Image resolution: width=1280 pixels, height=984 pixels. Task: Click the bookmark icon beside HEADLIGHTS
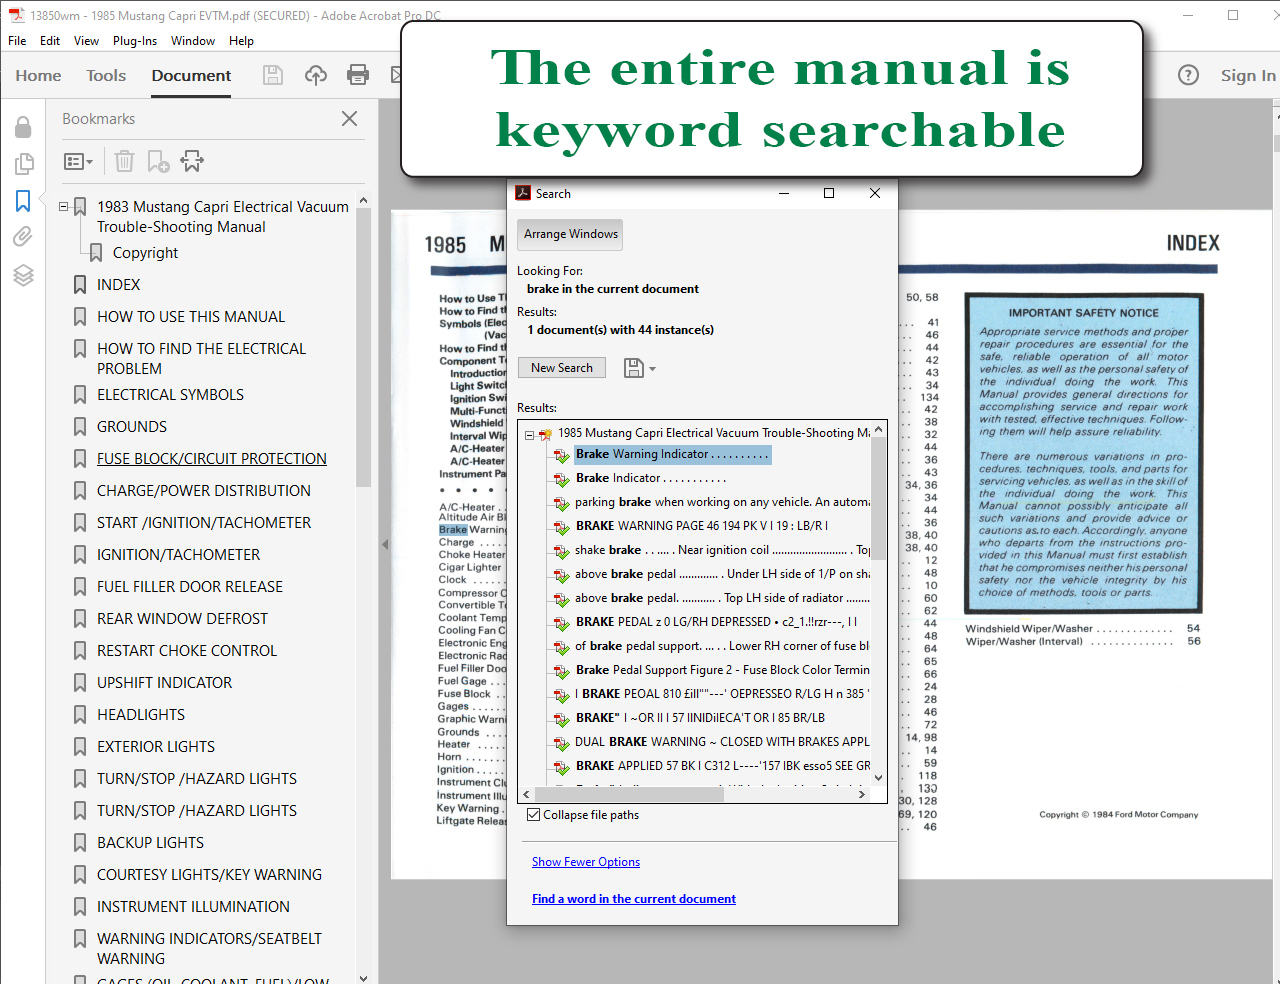[x=80, y=715]
